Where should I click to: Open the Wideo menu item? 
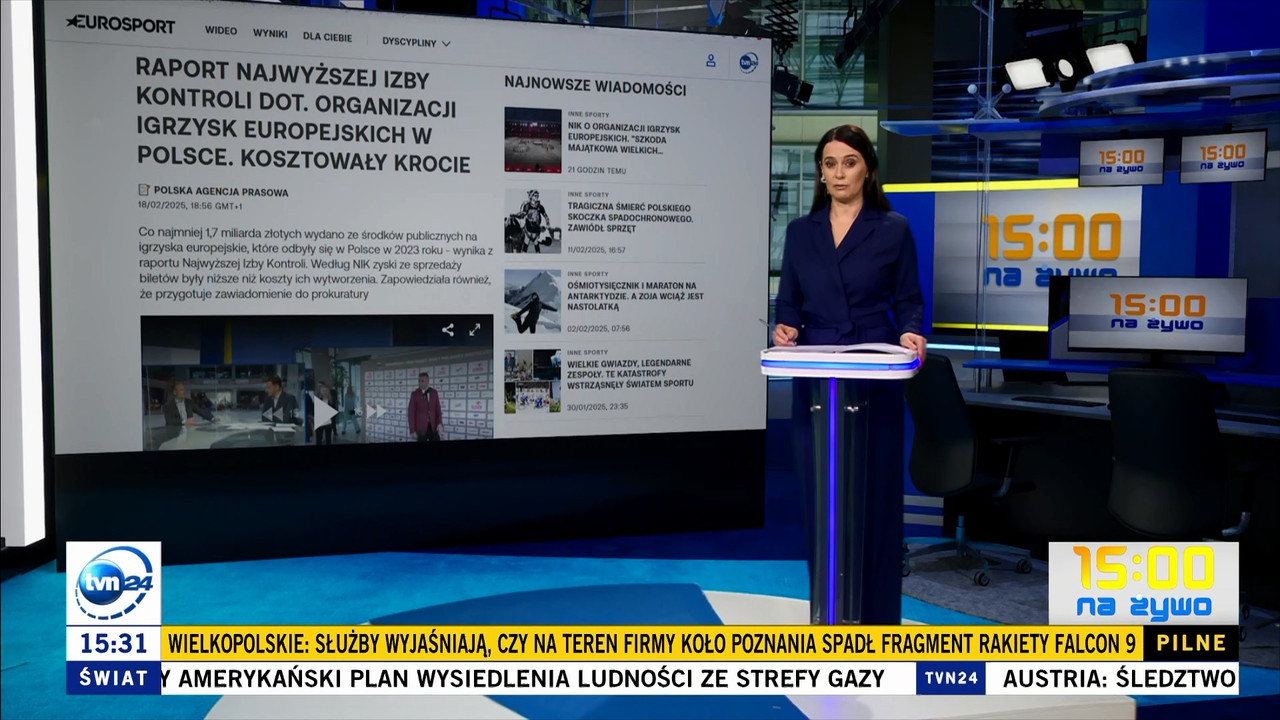(x=221, y=30)
